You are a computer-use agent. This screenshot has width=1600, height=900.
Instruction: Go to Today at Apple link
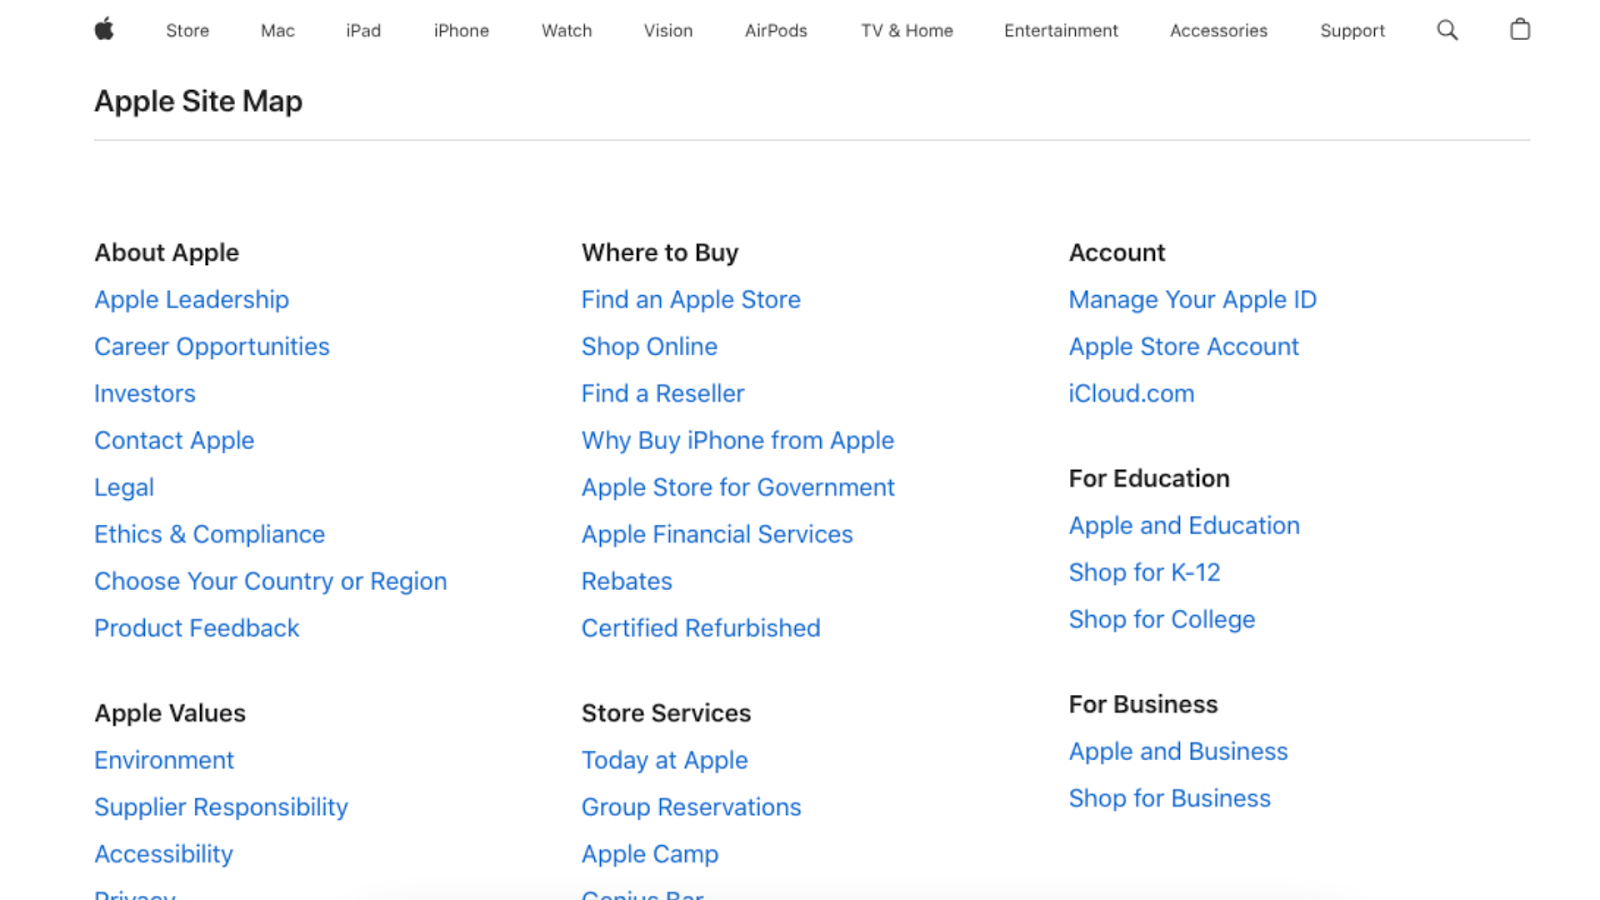[x=665, y=761]
